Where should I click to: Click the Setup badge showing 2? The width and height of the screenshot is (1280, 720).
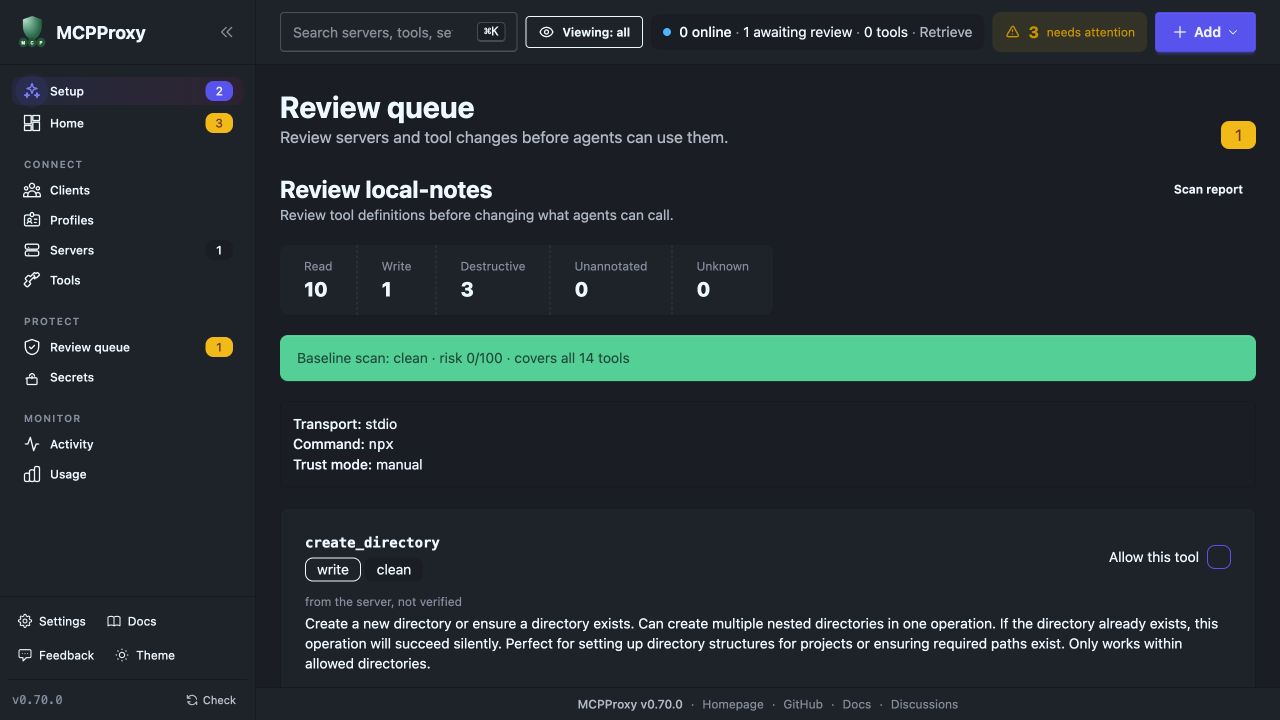pyautogui.click(x=219, y=91)
